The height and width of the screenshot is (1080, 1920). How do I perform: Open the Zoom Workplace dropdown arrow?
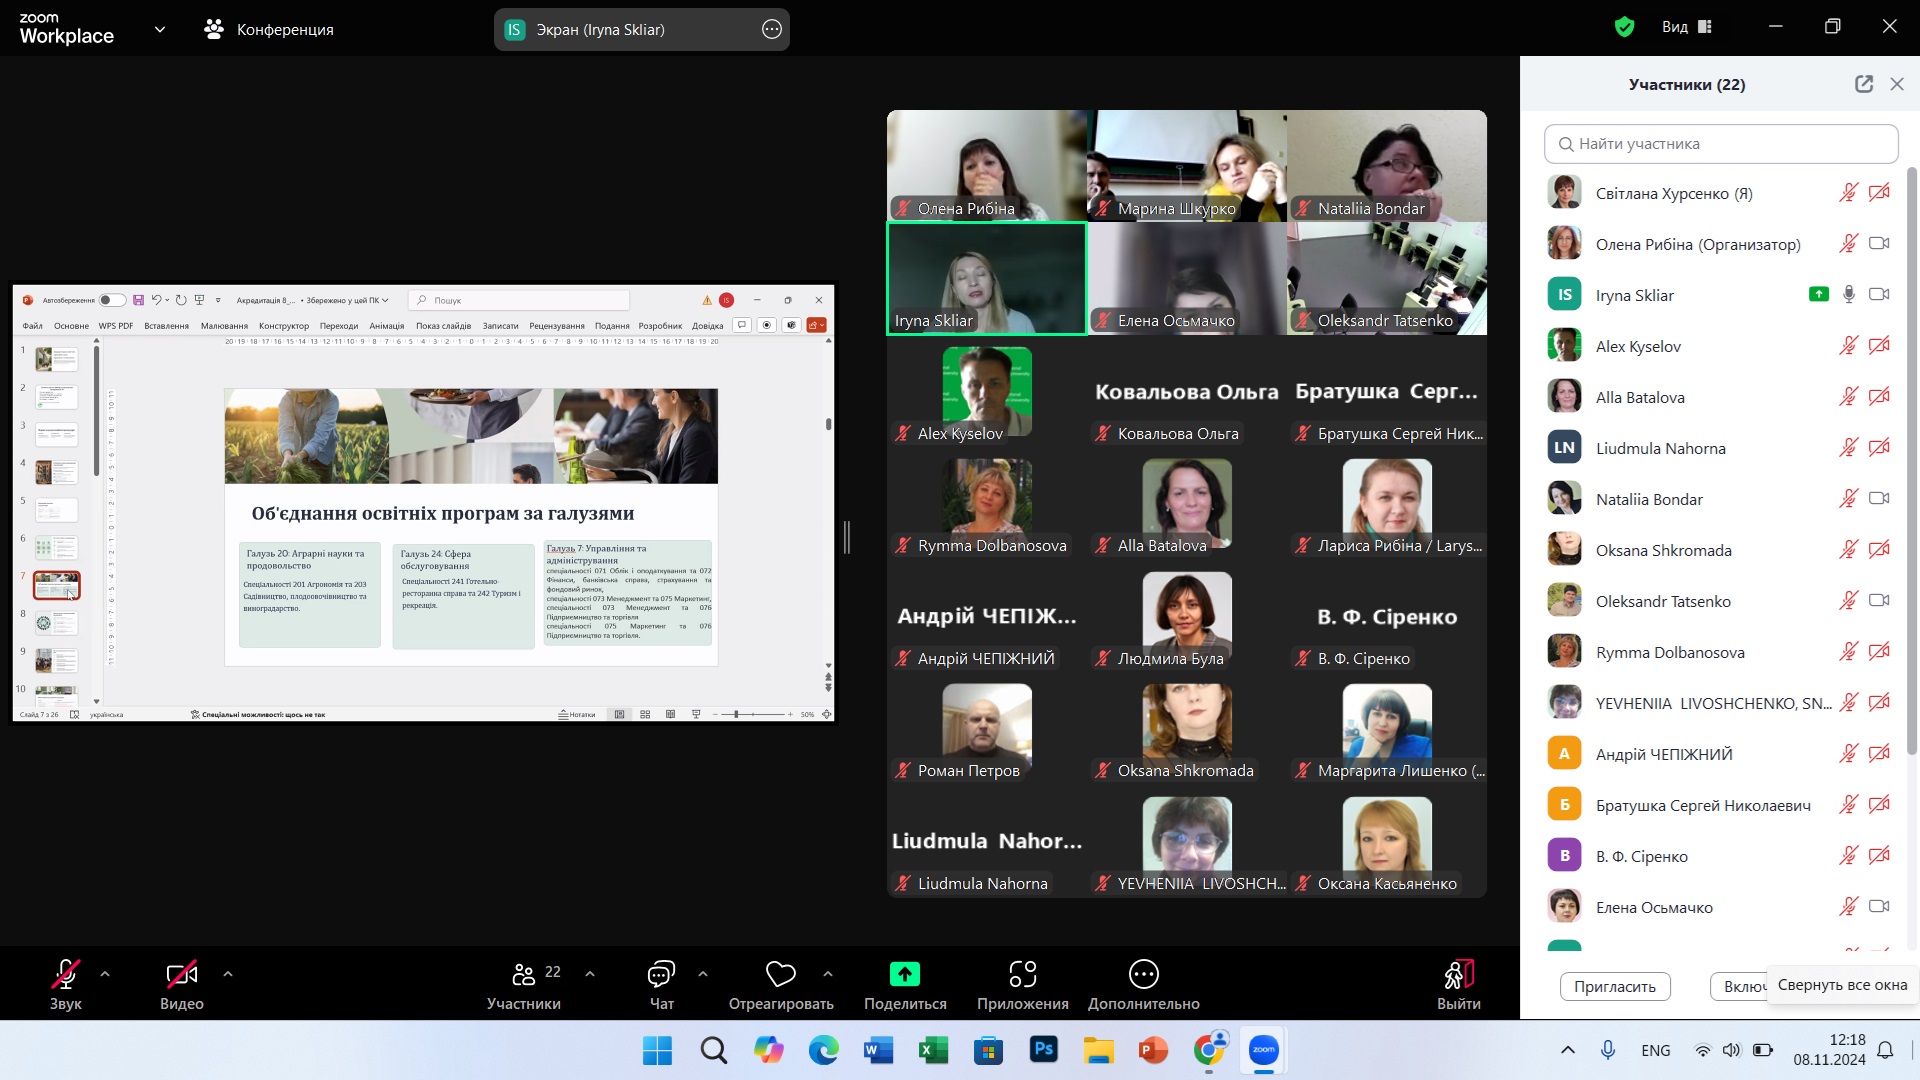pyautogui.click(x=160, y=29)
